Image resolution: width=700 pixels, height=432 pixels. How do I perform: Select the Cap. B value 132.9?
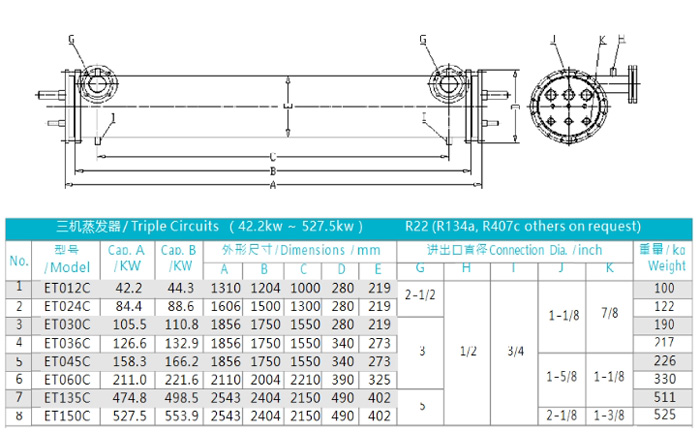click(182, 343)
